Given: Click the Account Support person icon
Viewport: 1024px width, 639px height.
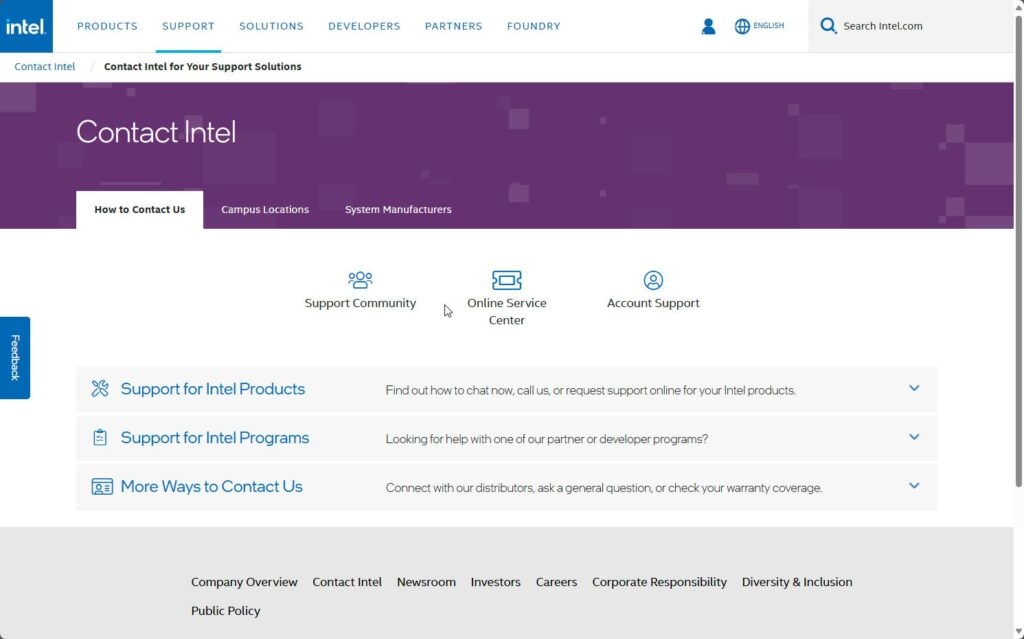Looking at the screenshot, I should click(x=652, y=280).
